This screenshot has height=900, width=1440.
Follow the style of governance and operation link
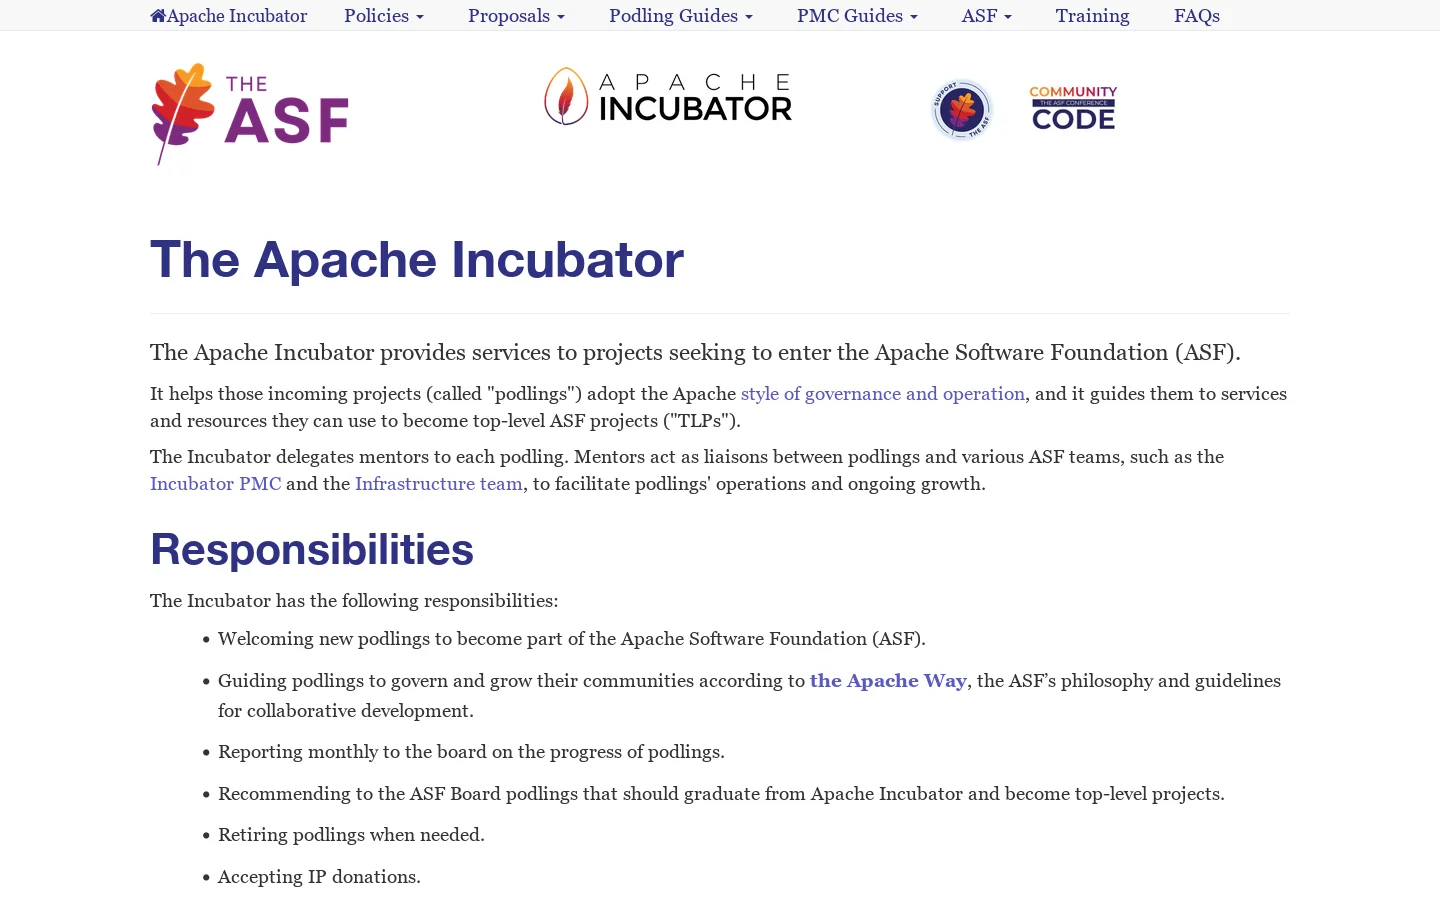pyautogui.click(x=883, y=394)
